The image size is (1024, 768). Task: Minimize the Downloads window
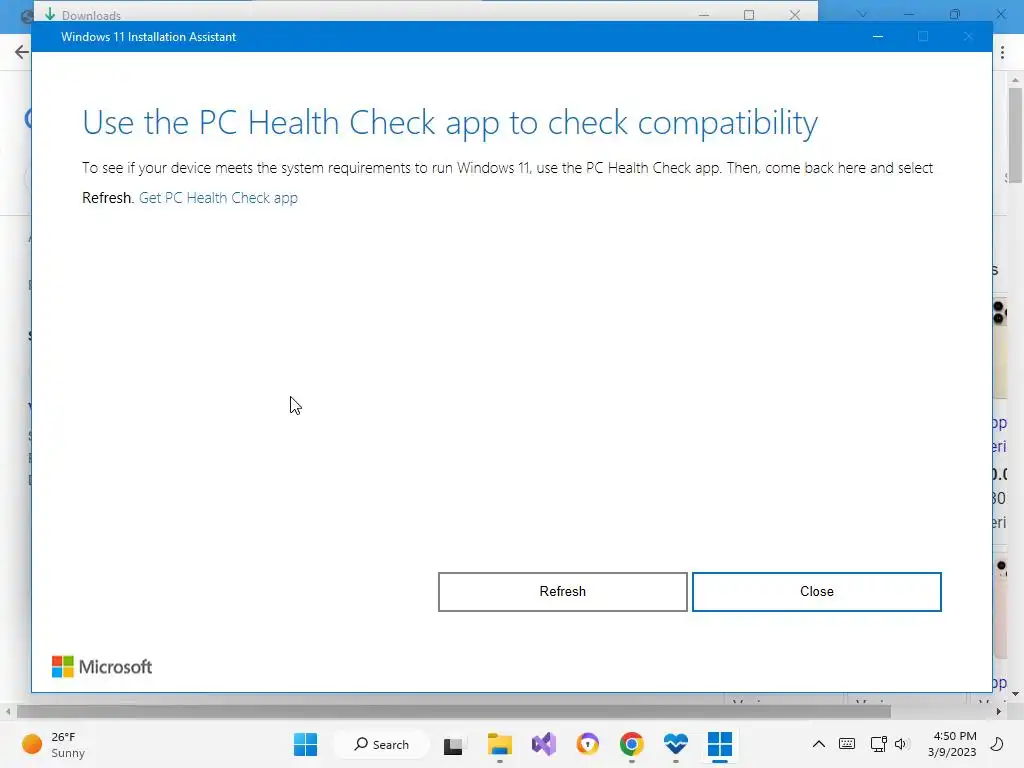click(704, 14)
